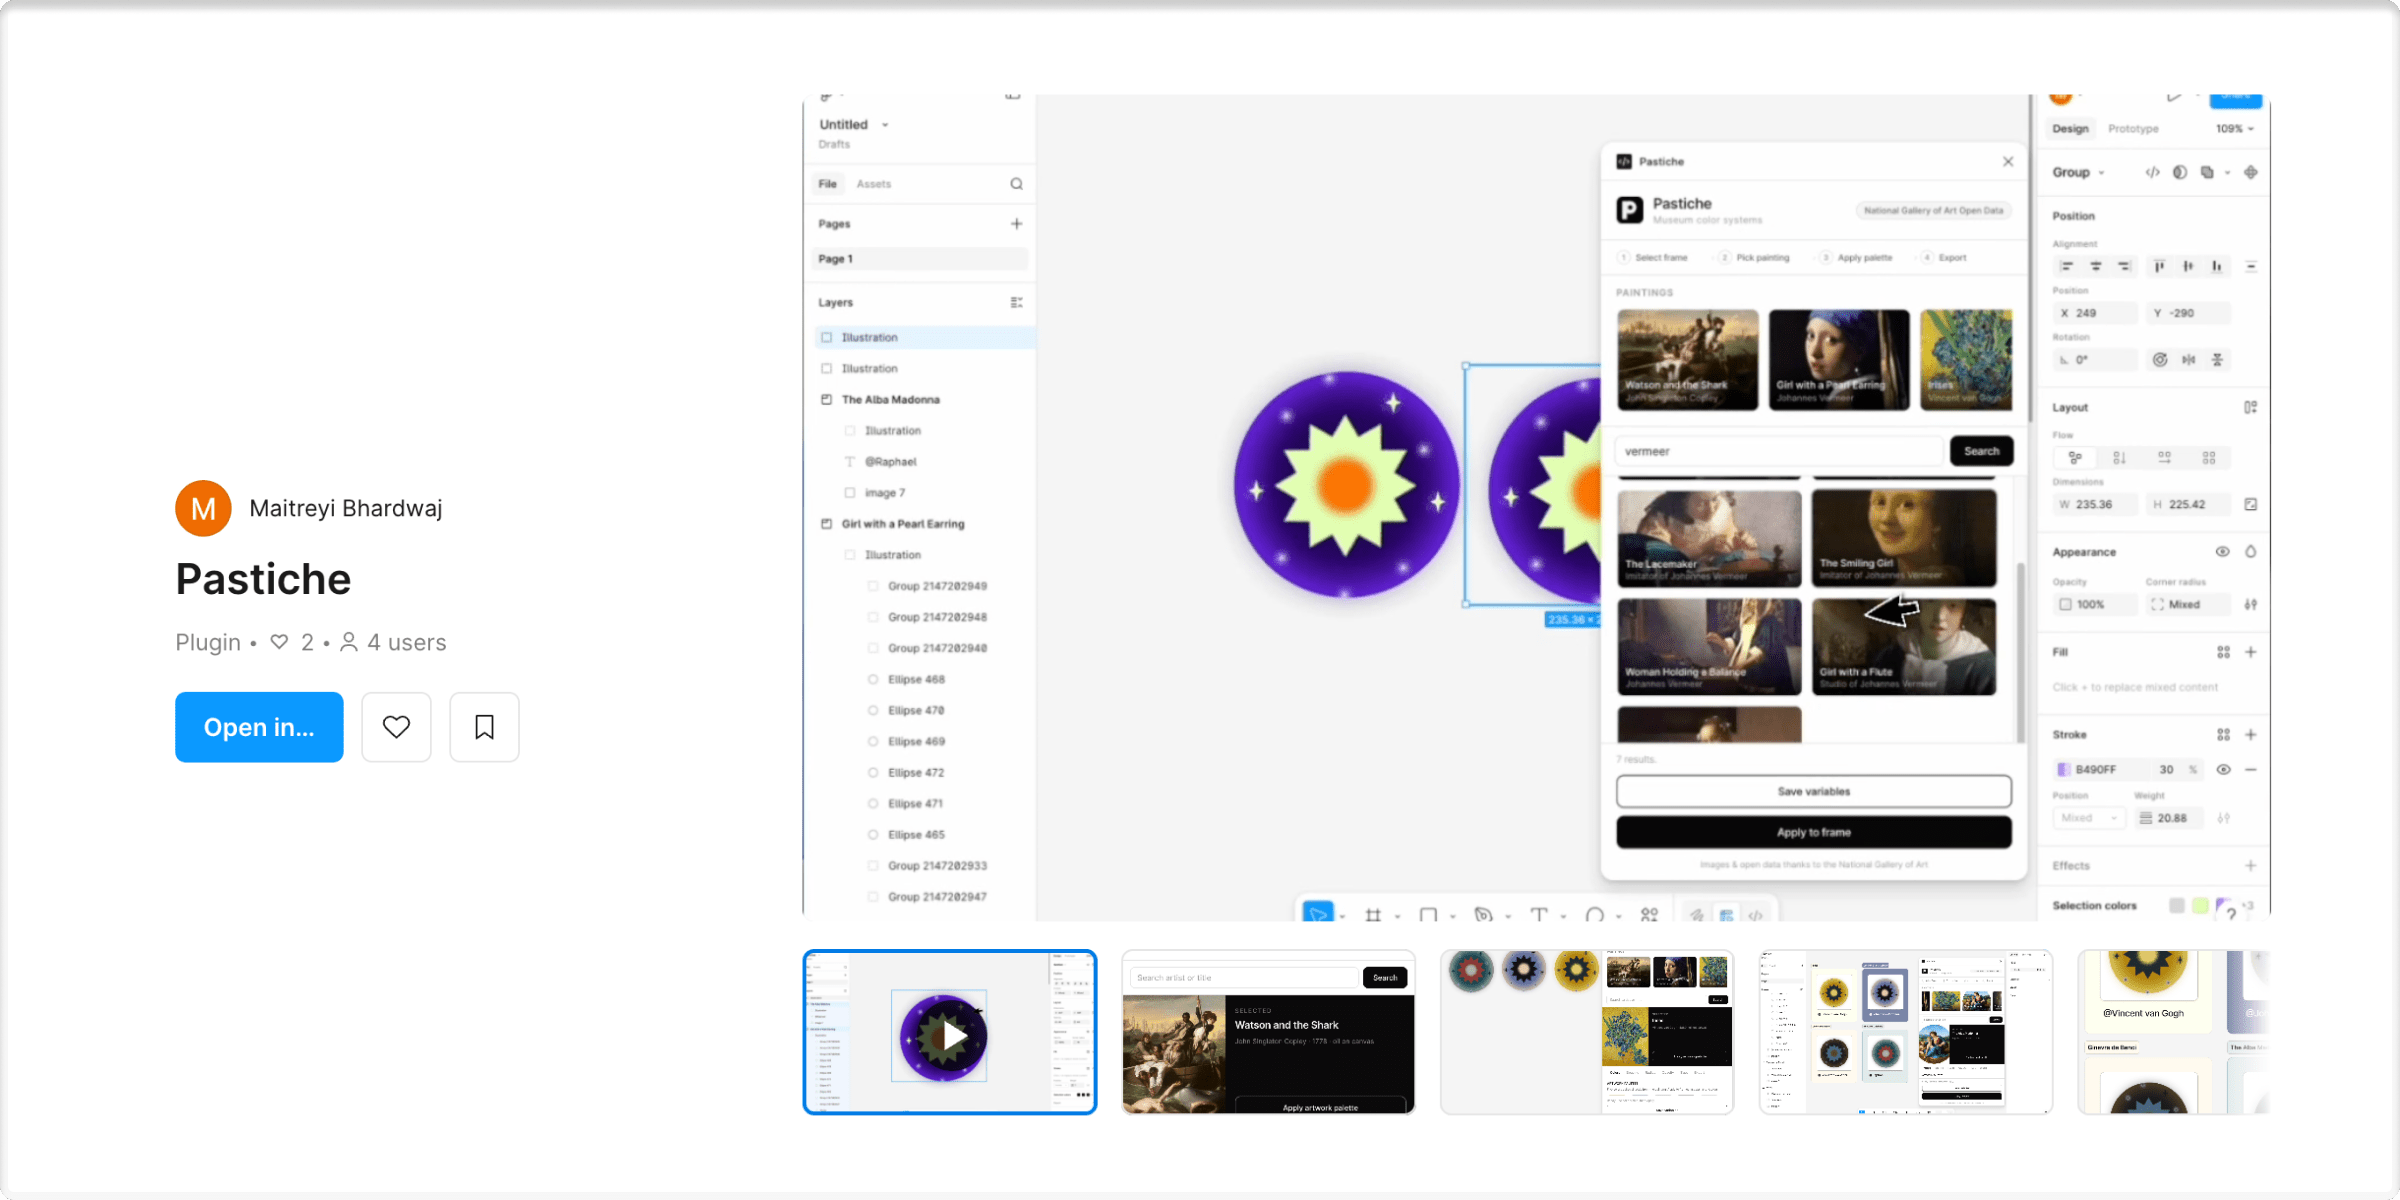This screenshot has height=1200, width=2400.
Task: Click the light green Selection colors swatch
Action: click(x=2200, y=905)
